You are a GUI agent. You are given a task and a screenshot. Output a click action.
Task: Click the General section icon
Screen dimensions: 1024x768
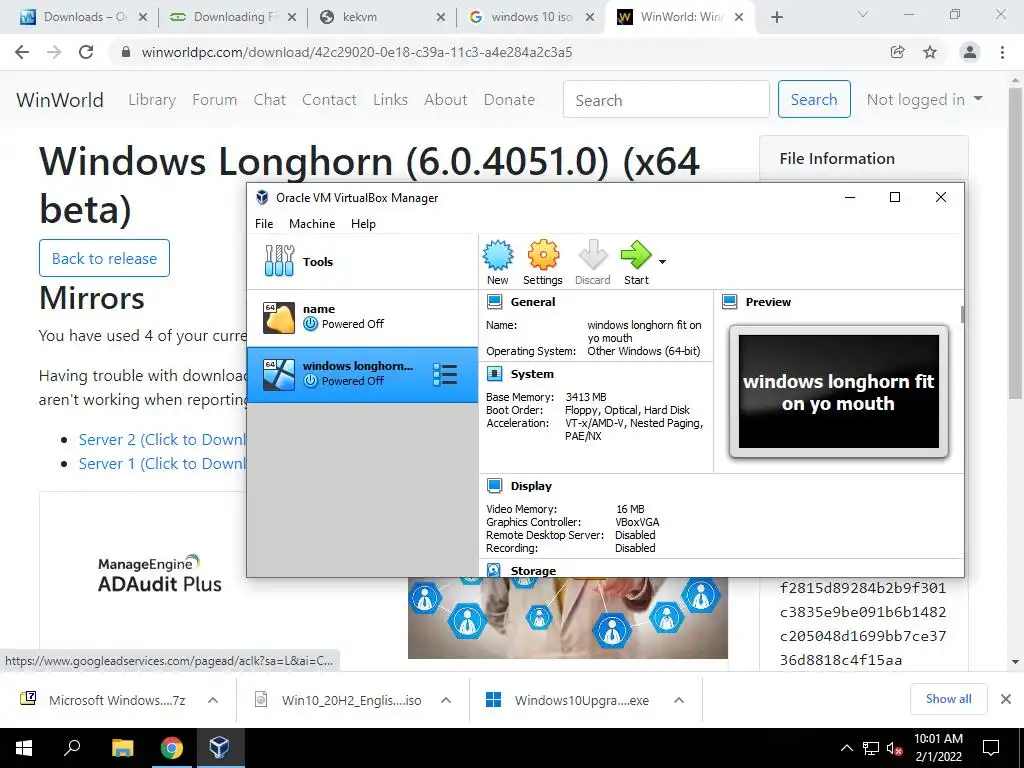[495, 302]
